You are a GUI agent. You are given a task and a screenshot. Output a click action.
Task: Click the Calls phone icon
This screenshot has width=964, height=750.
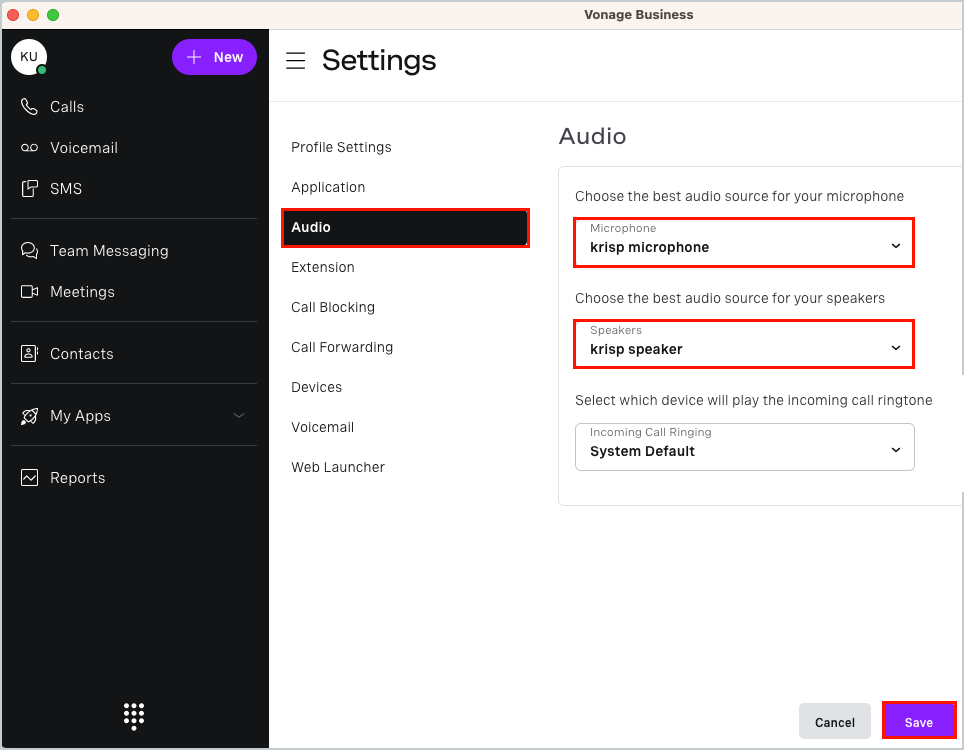[x=29, y=107]
